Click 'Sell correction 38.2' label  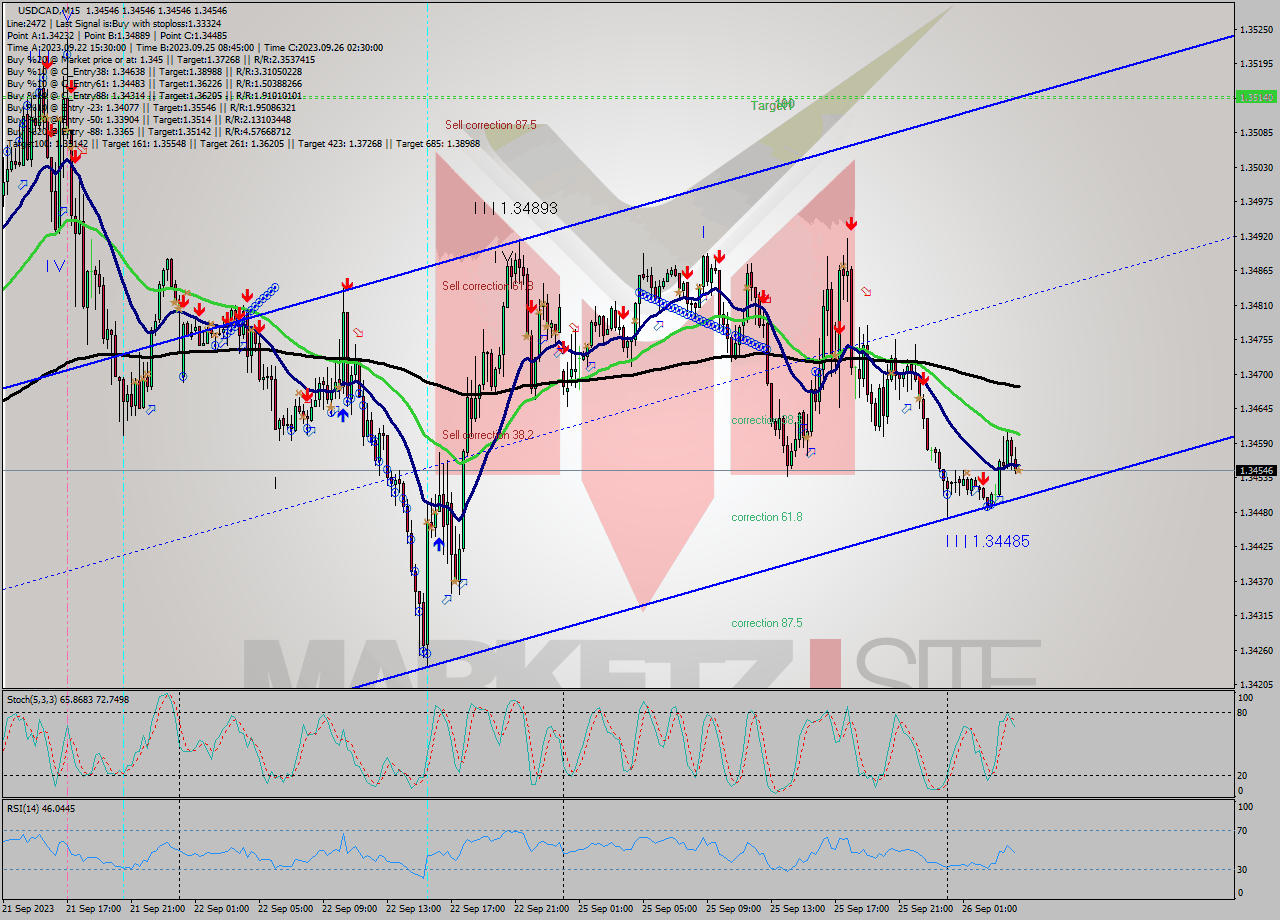487,435
